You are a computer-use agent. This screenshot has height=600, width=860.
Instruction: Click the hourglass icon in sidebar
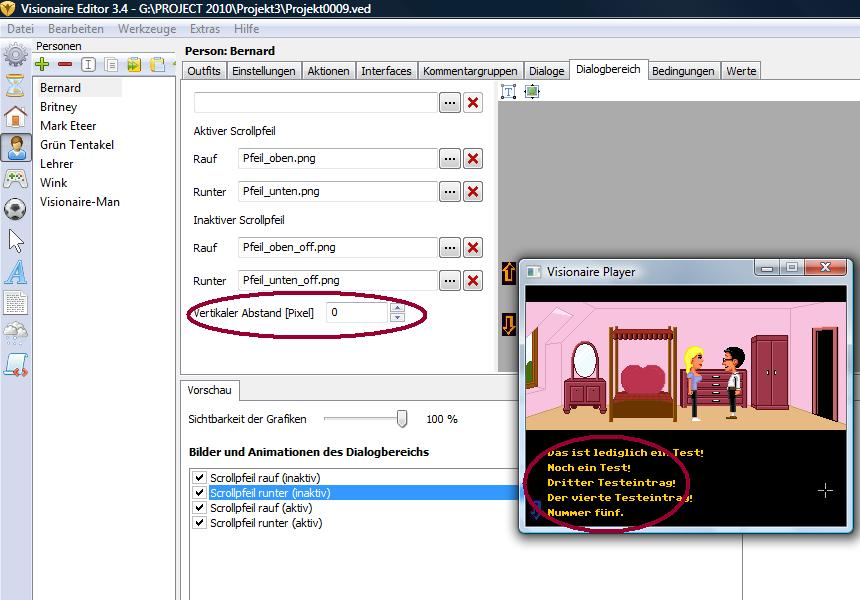(x=15, y=86)
